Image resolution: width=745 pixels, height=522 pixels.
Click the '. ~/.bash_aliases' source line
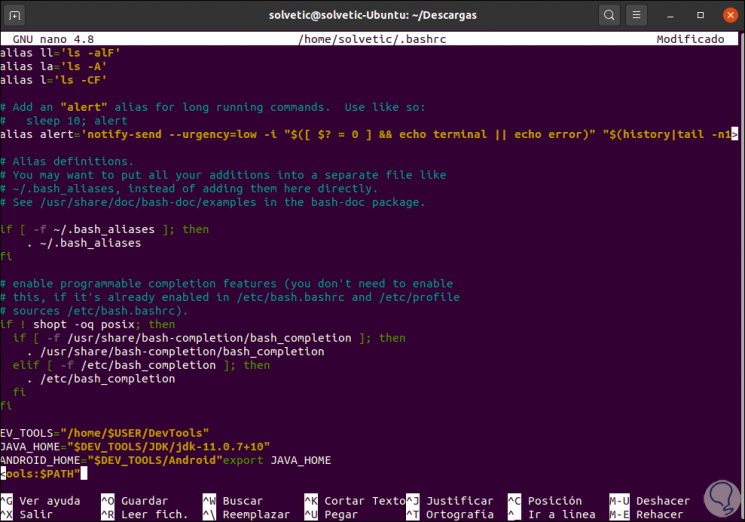point(84,243)
